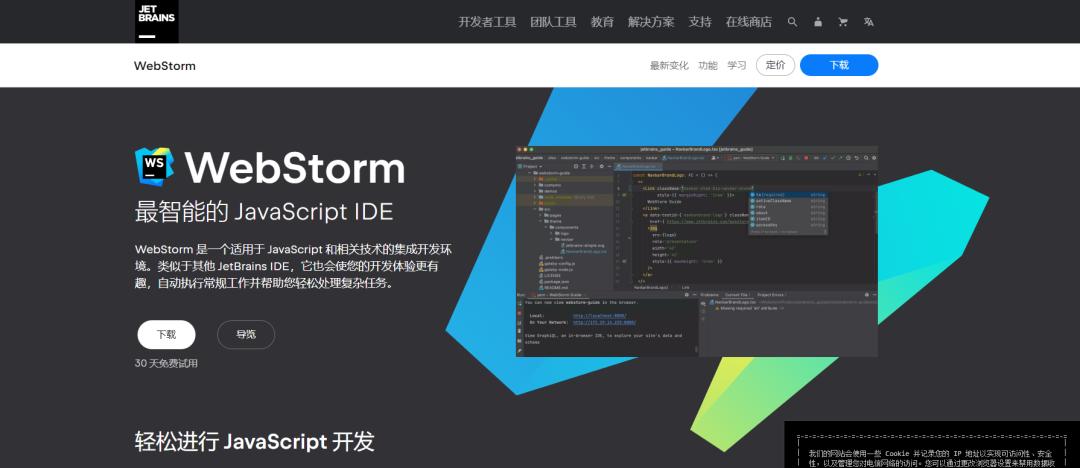Click the blue 下载 button

[839, 65]
